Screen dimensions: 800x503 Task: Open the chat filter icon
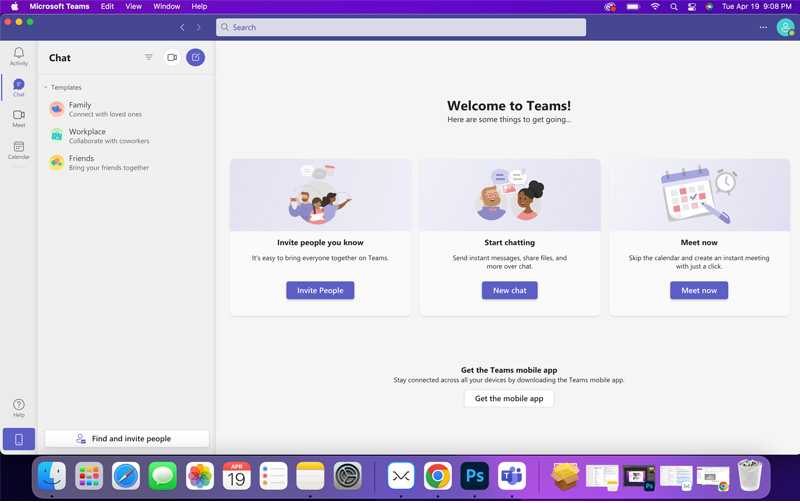[148, 57]
